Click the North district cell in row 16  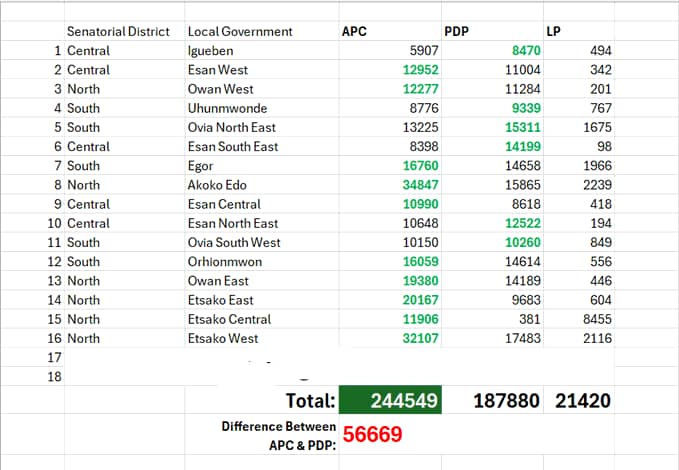click(x=125, y=338)
